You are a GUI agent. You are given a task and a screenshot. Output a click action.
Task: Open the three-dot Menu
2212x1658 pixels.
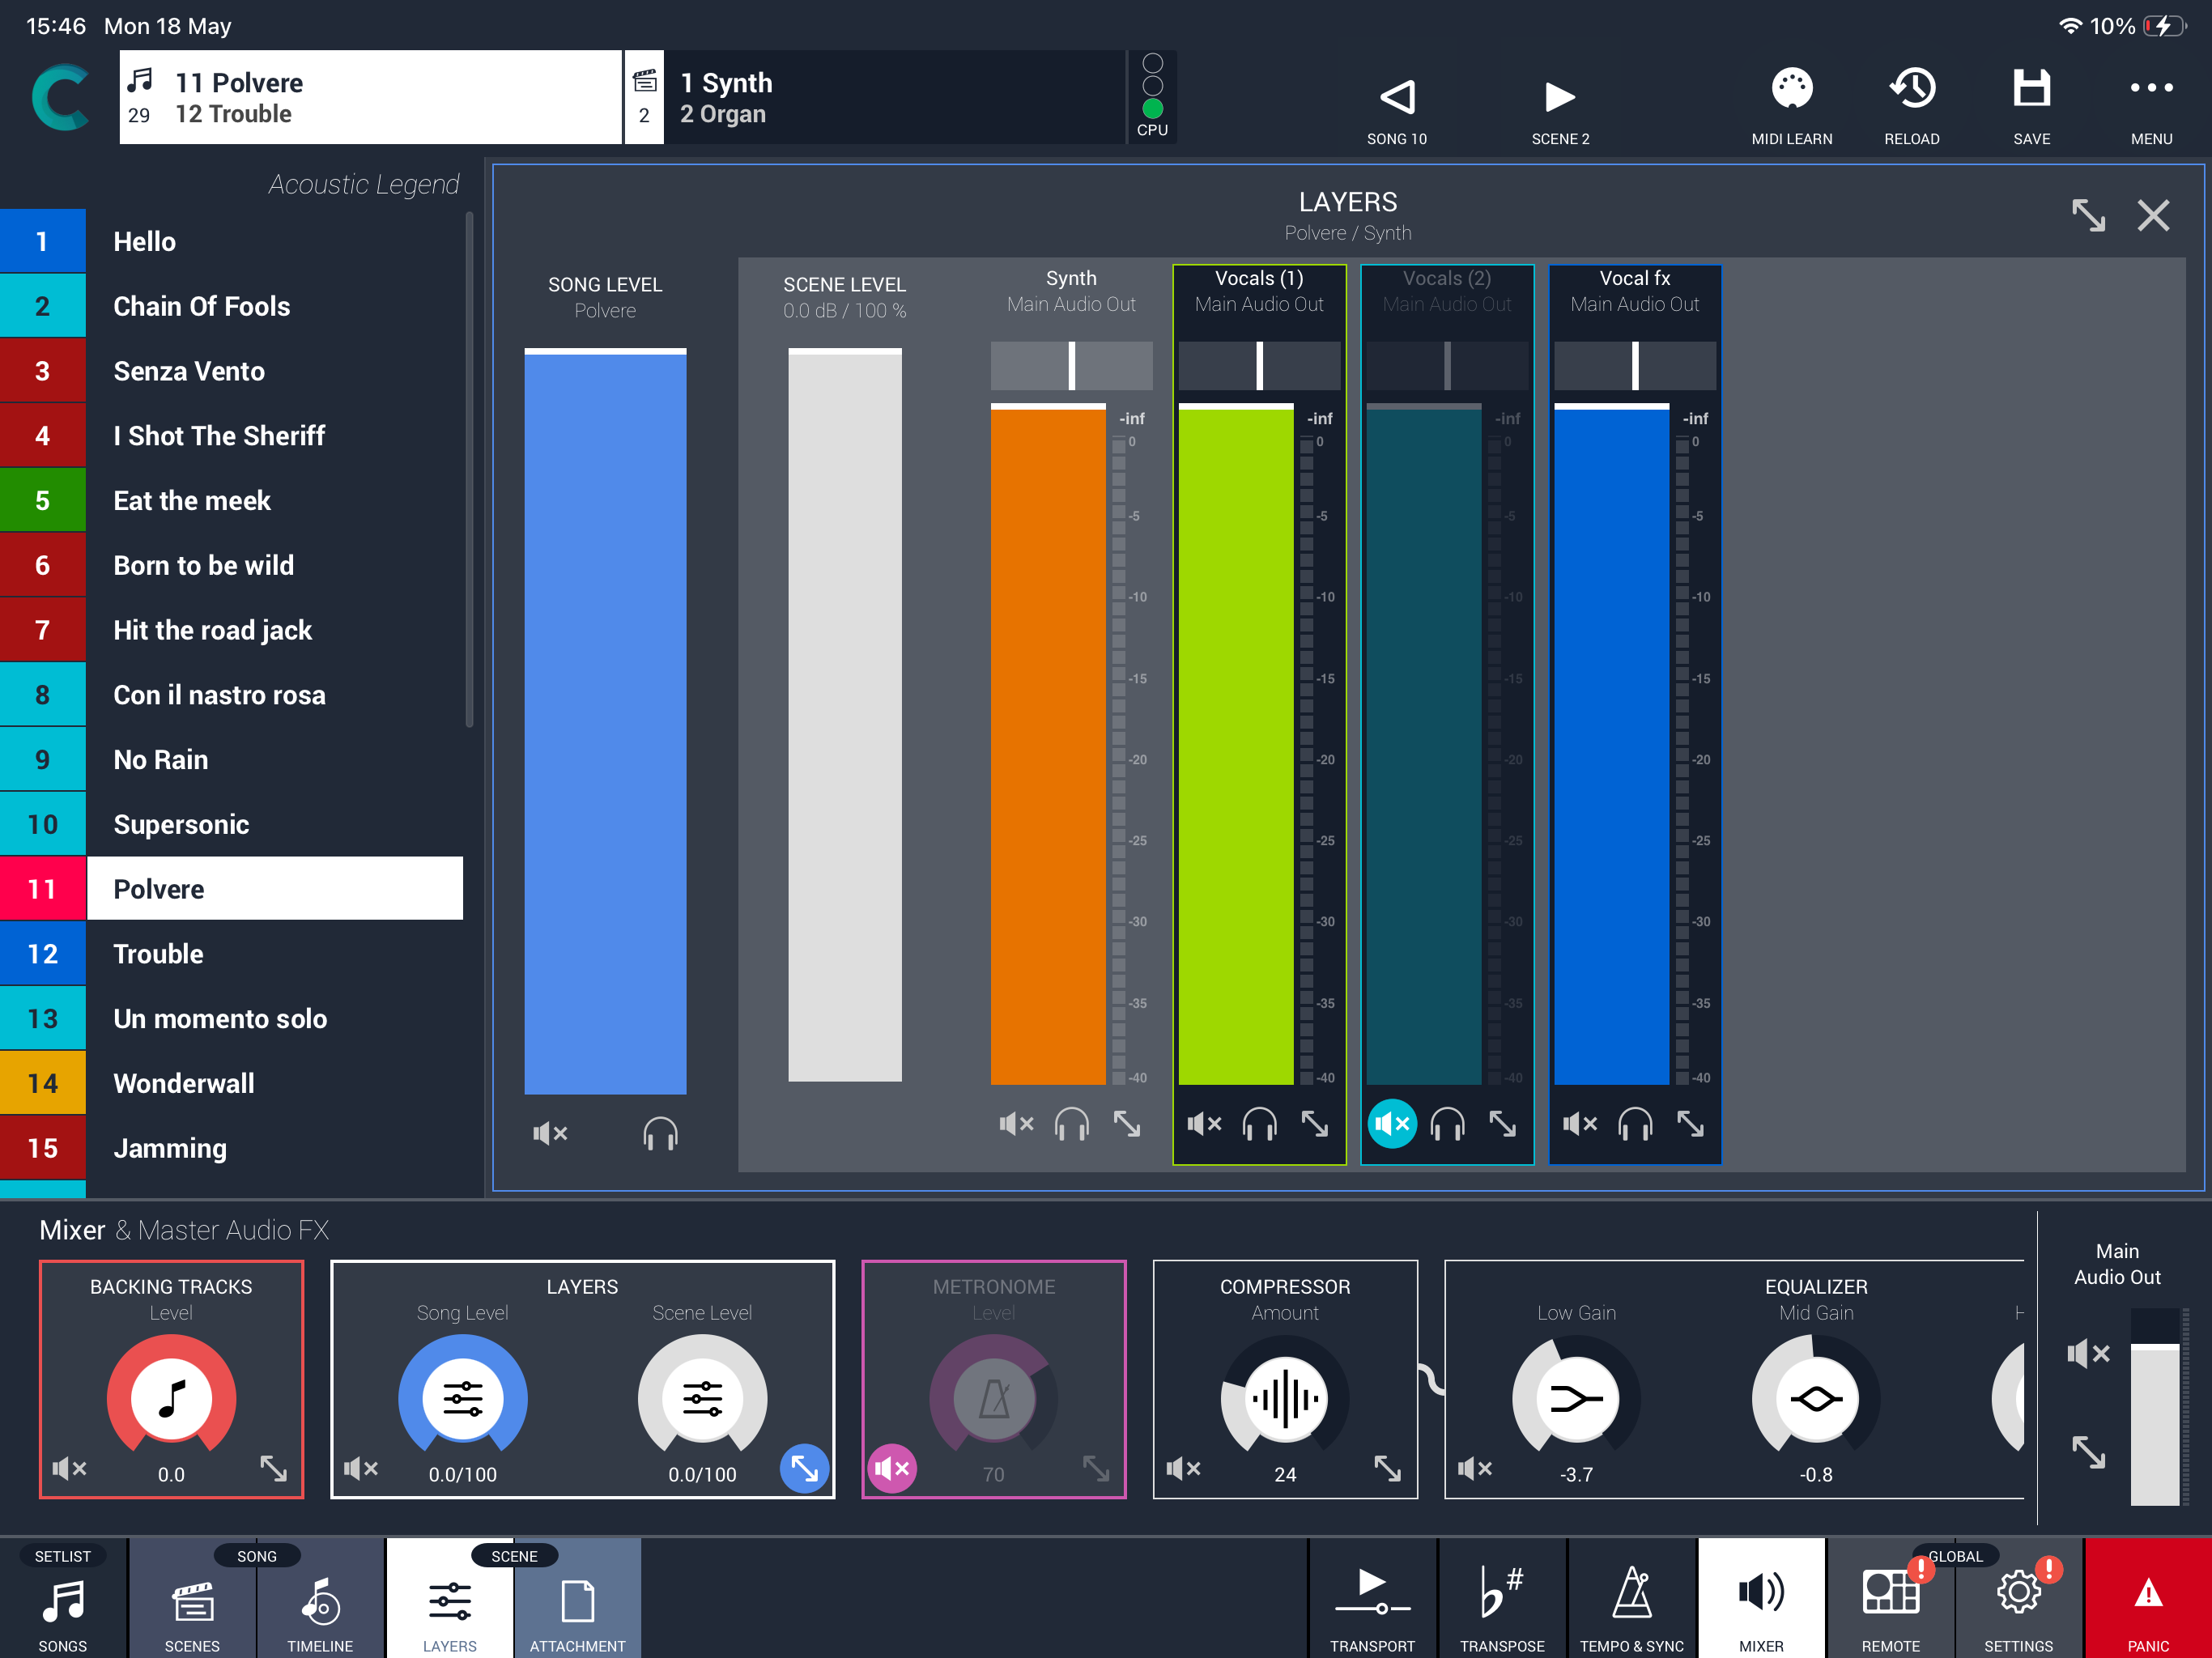tap(2151, 88)
